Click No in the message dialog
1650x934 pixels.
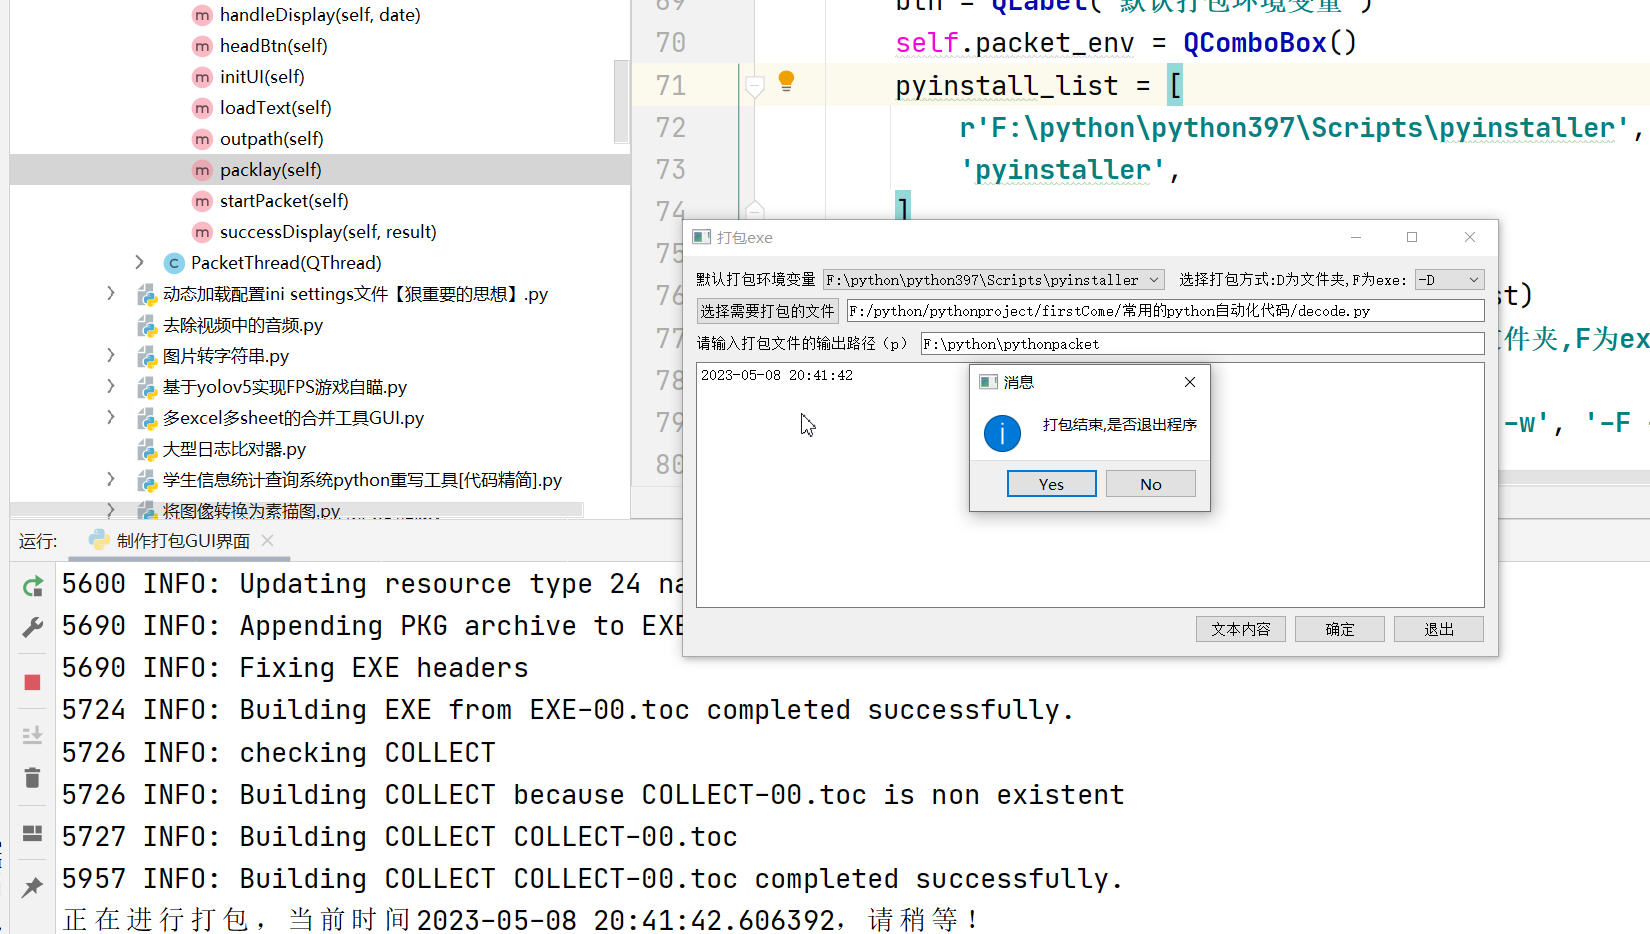[x=1150, y=484]
